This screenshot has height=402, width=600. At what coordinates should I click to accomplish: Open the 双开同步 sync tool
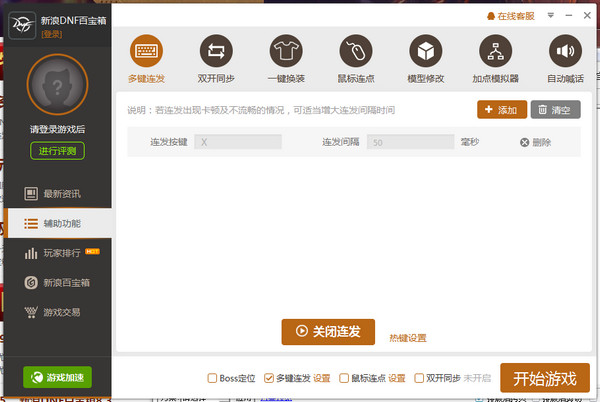(x=216, y=50)
